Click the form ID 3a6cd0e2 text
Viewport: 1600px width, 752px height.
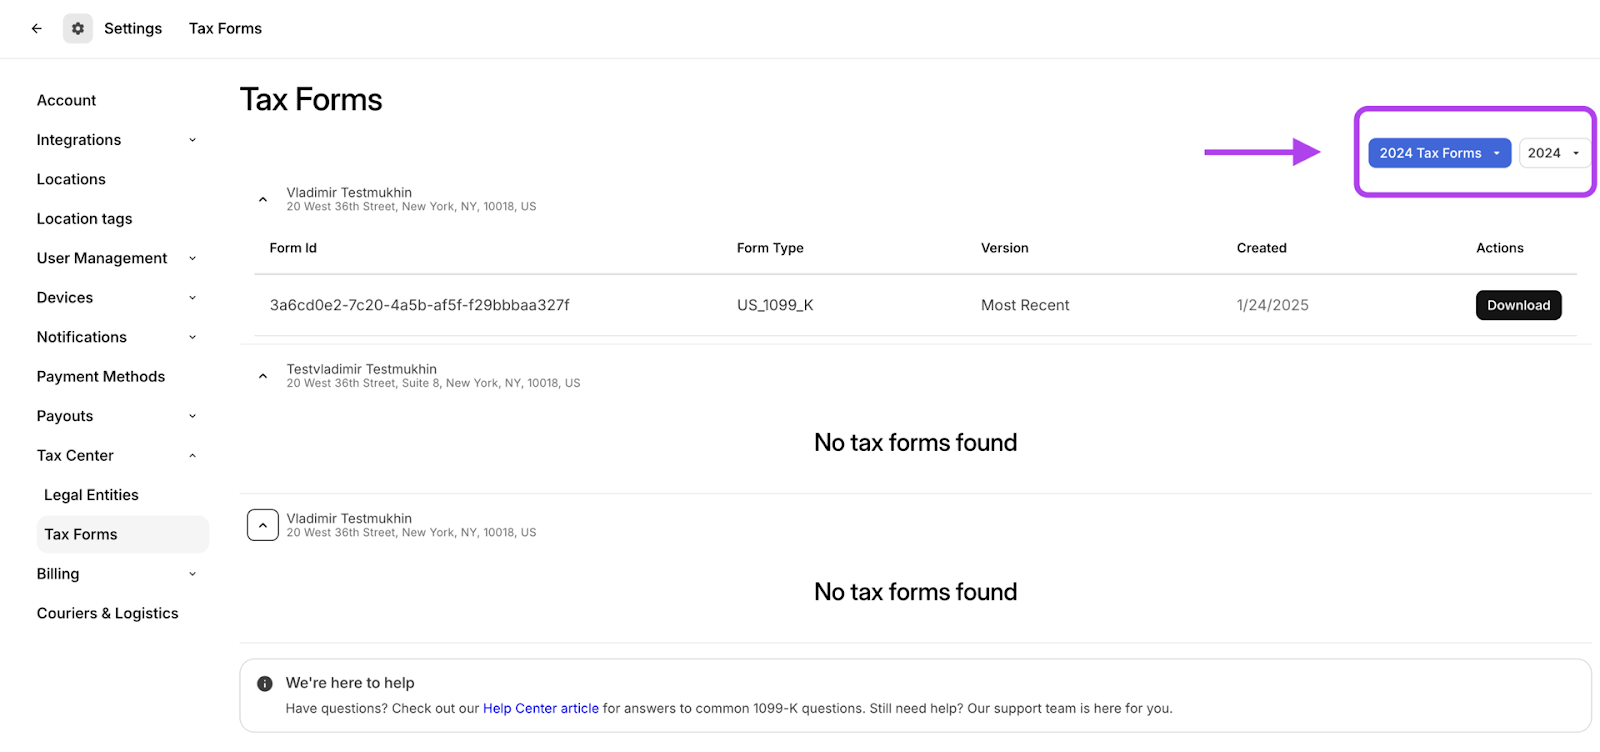419,305
